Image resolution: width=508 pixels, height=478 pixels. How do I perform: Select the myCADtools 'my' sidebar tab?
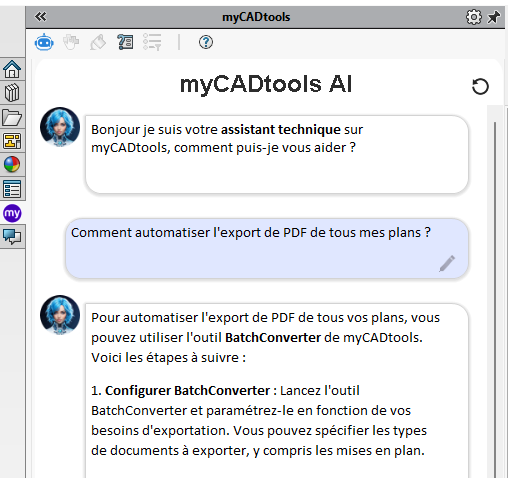pyautogui.click(x=12, y=213)
